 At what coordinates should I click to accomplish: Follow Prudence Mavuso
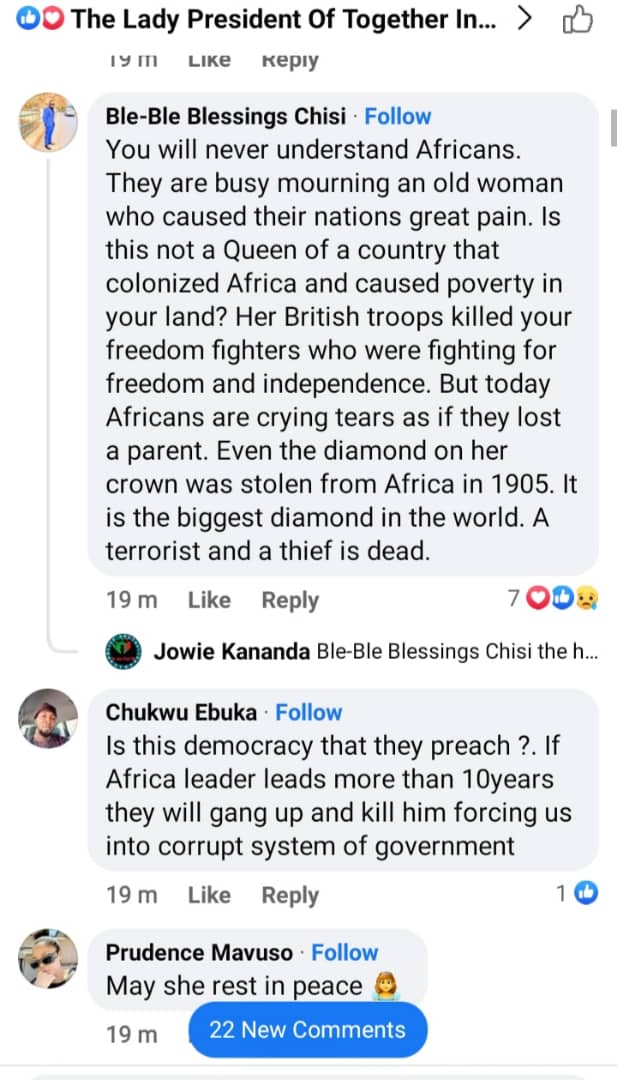click(345, 952)
